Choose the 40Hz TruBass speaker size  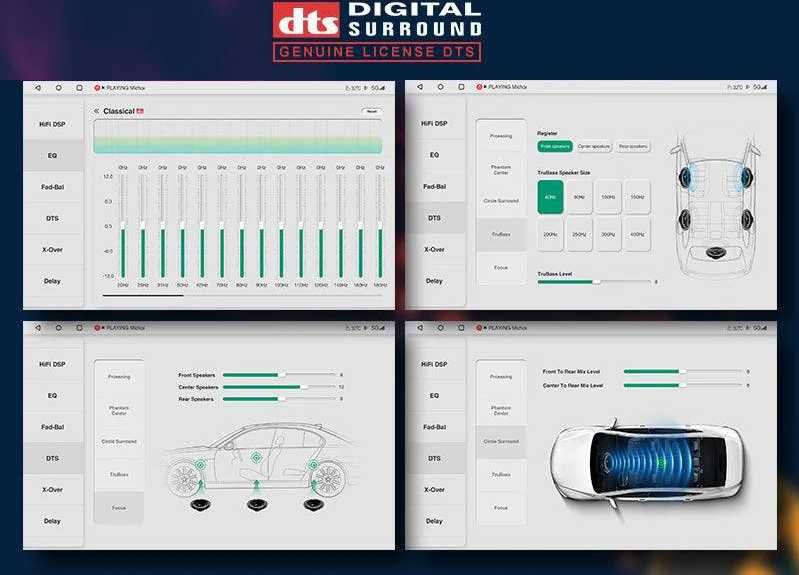pyautogui.click(x=550, y=197)
